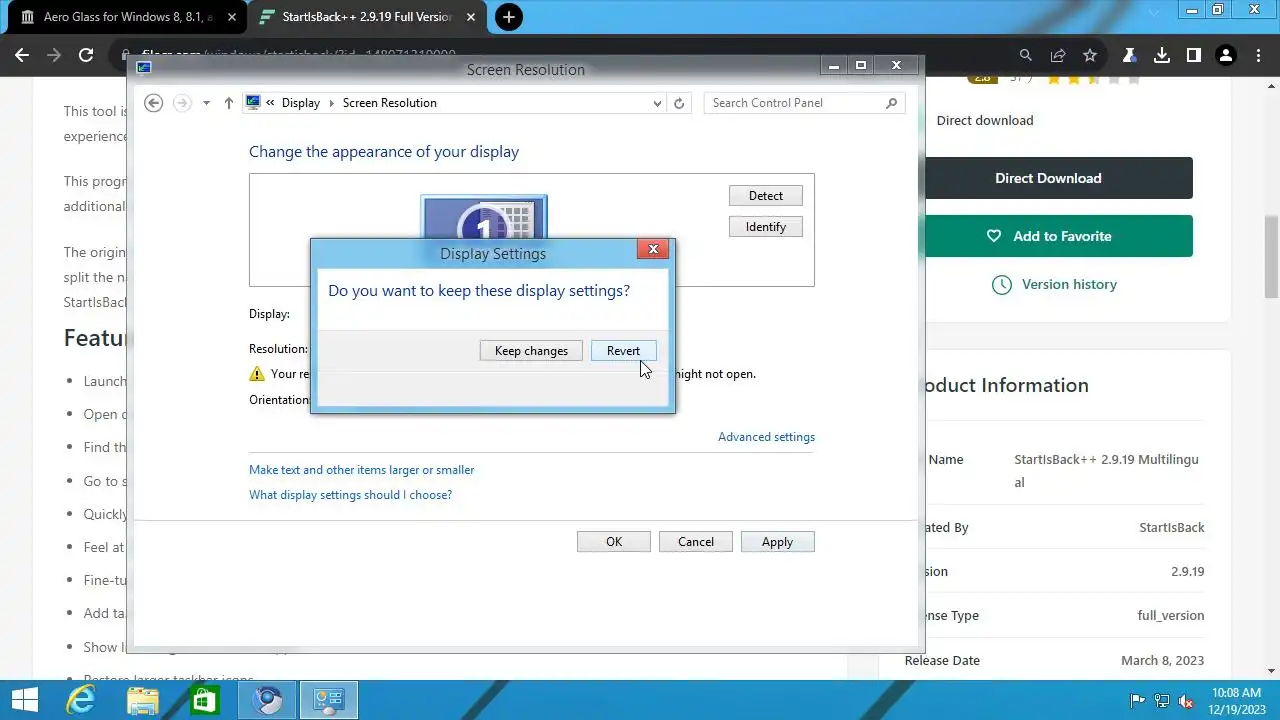Open a new browser tab
The width and height of the screenshot is (1280, 720).
click(x=509, y=17)
